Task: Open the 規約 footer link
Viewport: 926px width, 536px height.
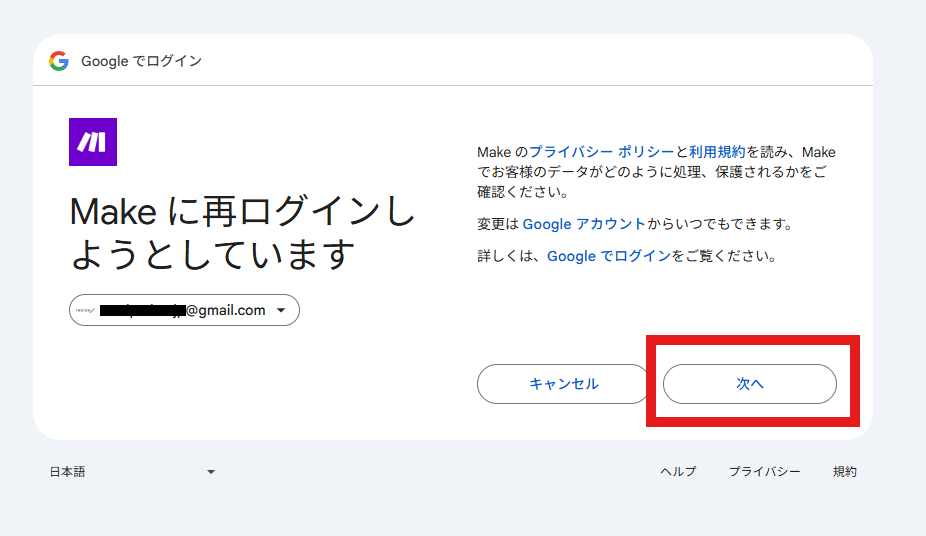Action: (845, 472)
